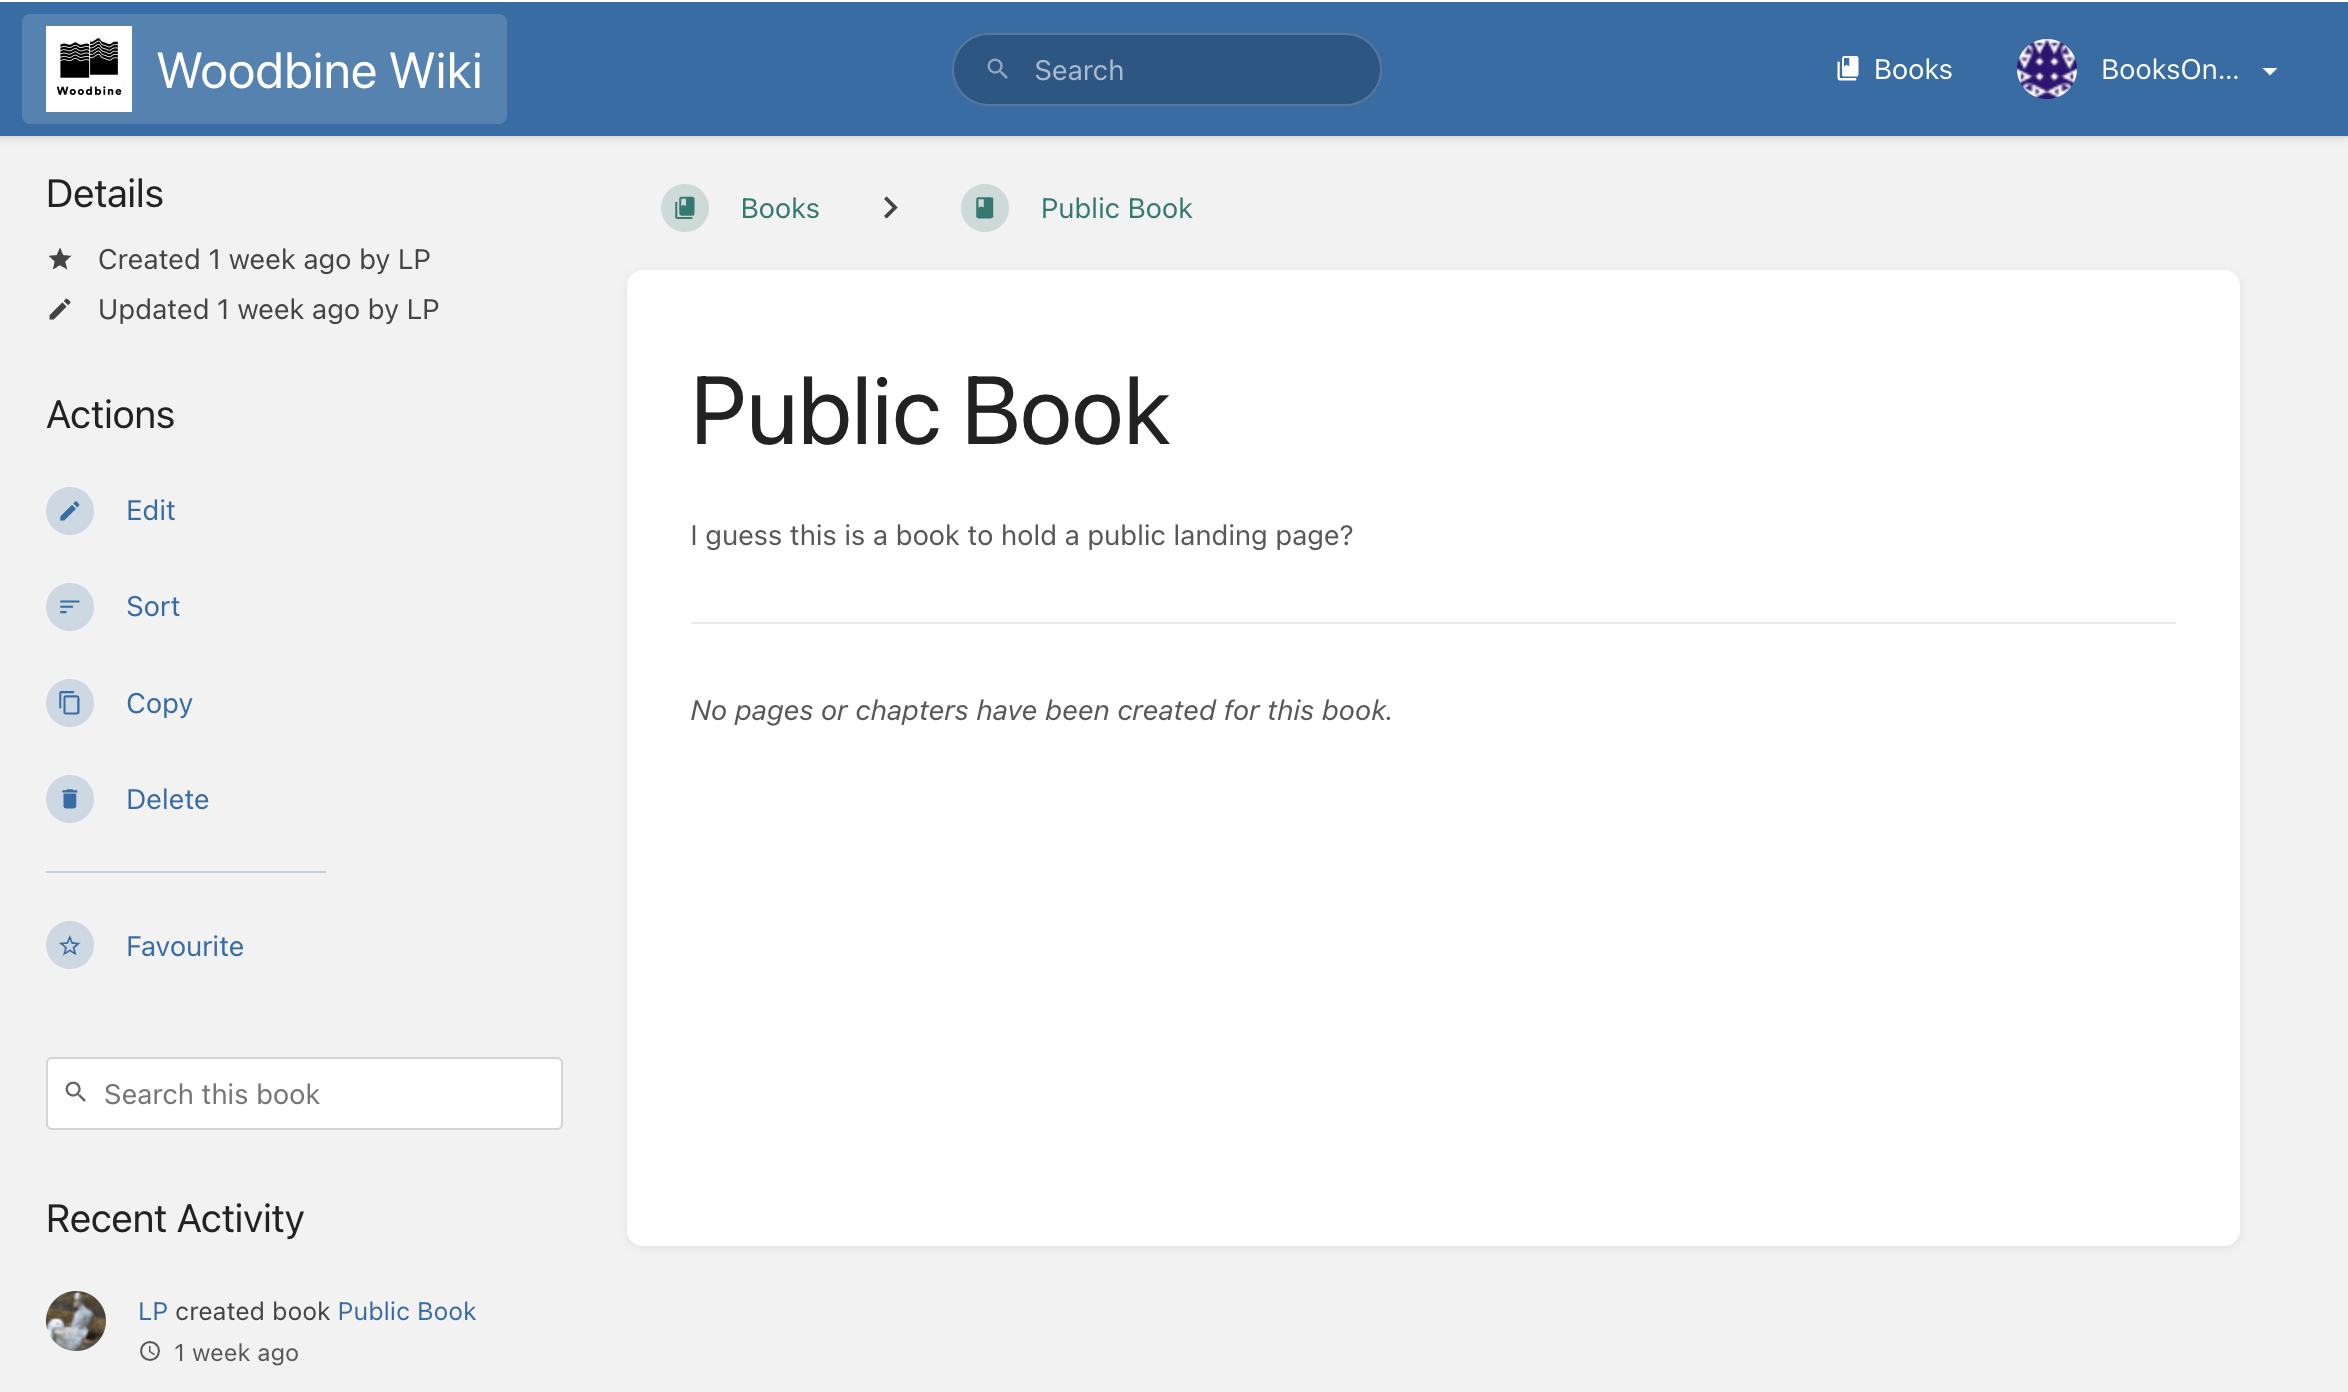This screenshot has height=1392, width=2348.
Task: Open LP user link in Recent Activity
Action: click(x=152, y=1311)
